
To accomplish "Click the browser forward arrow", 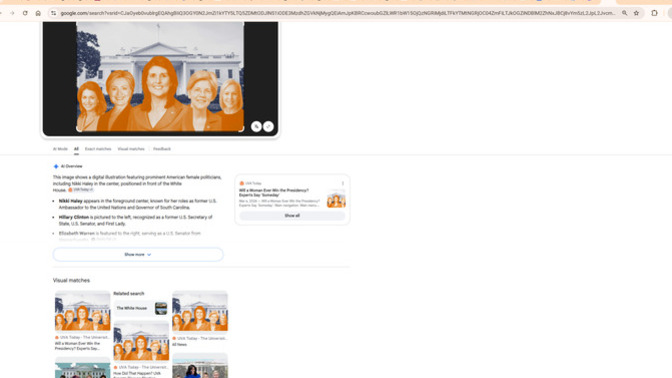I will [12, 13].
